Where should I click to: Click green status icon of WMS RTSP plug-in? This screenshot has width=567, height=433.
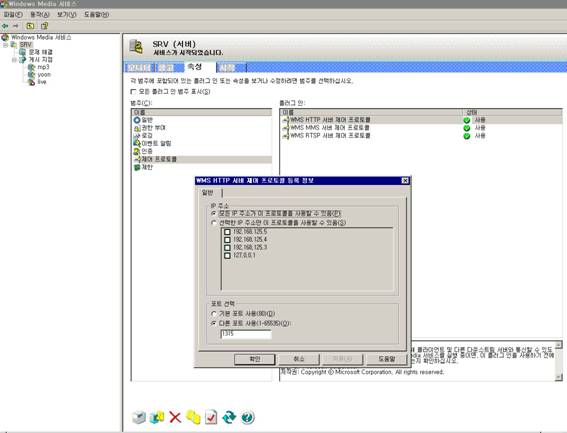pyautogui.click(x=467, y=136)
